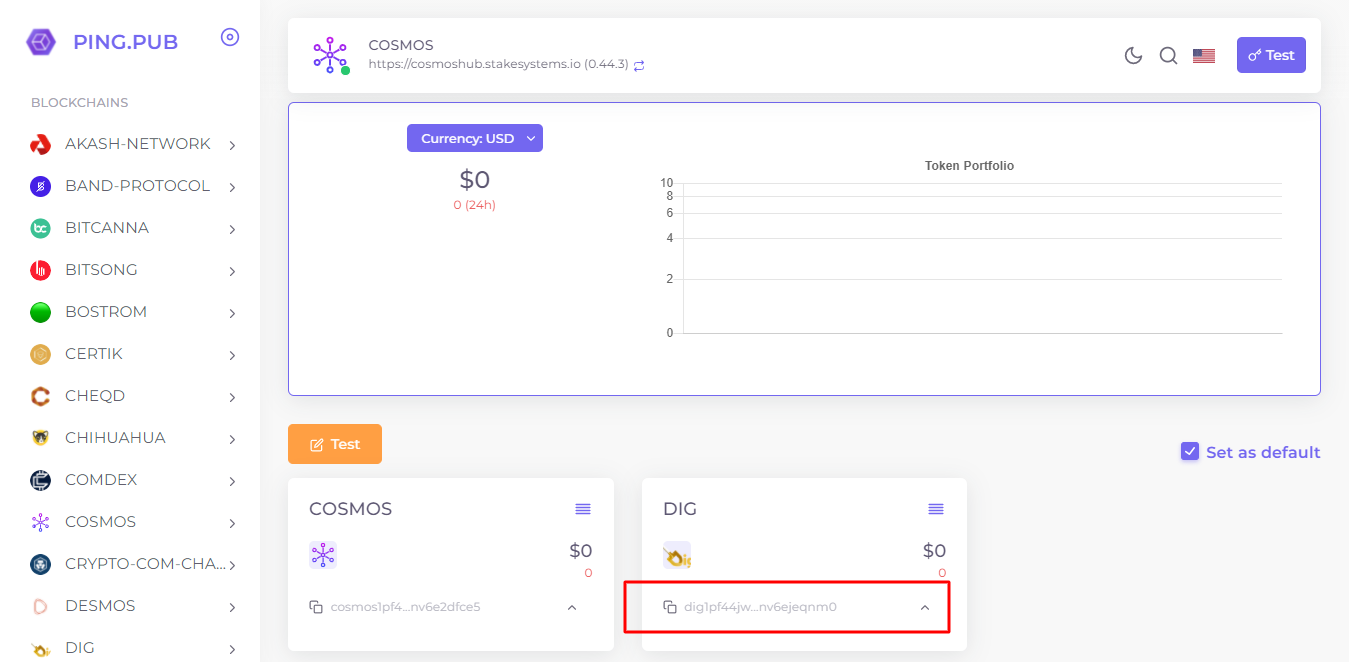1349x662 pixels.
Task: Click the US flag language icon
Action: click(x=1204, y=56)
